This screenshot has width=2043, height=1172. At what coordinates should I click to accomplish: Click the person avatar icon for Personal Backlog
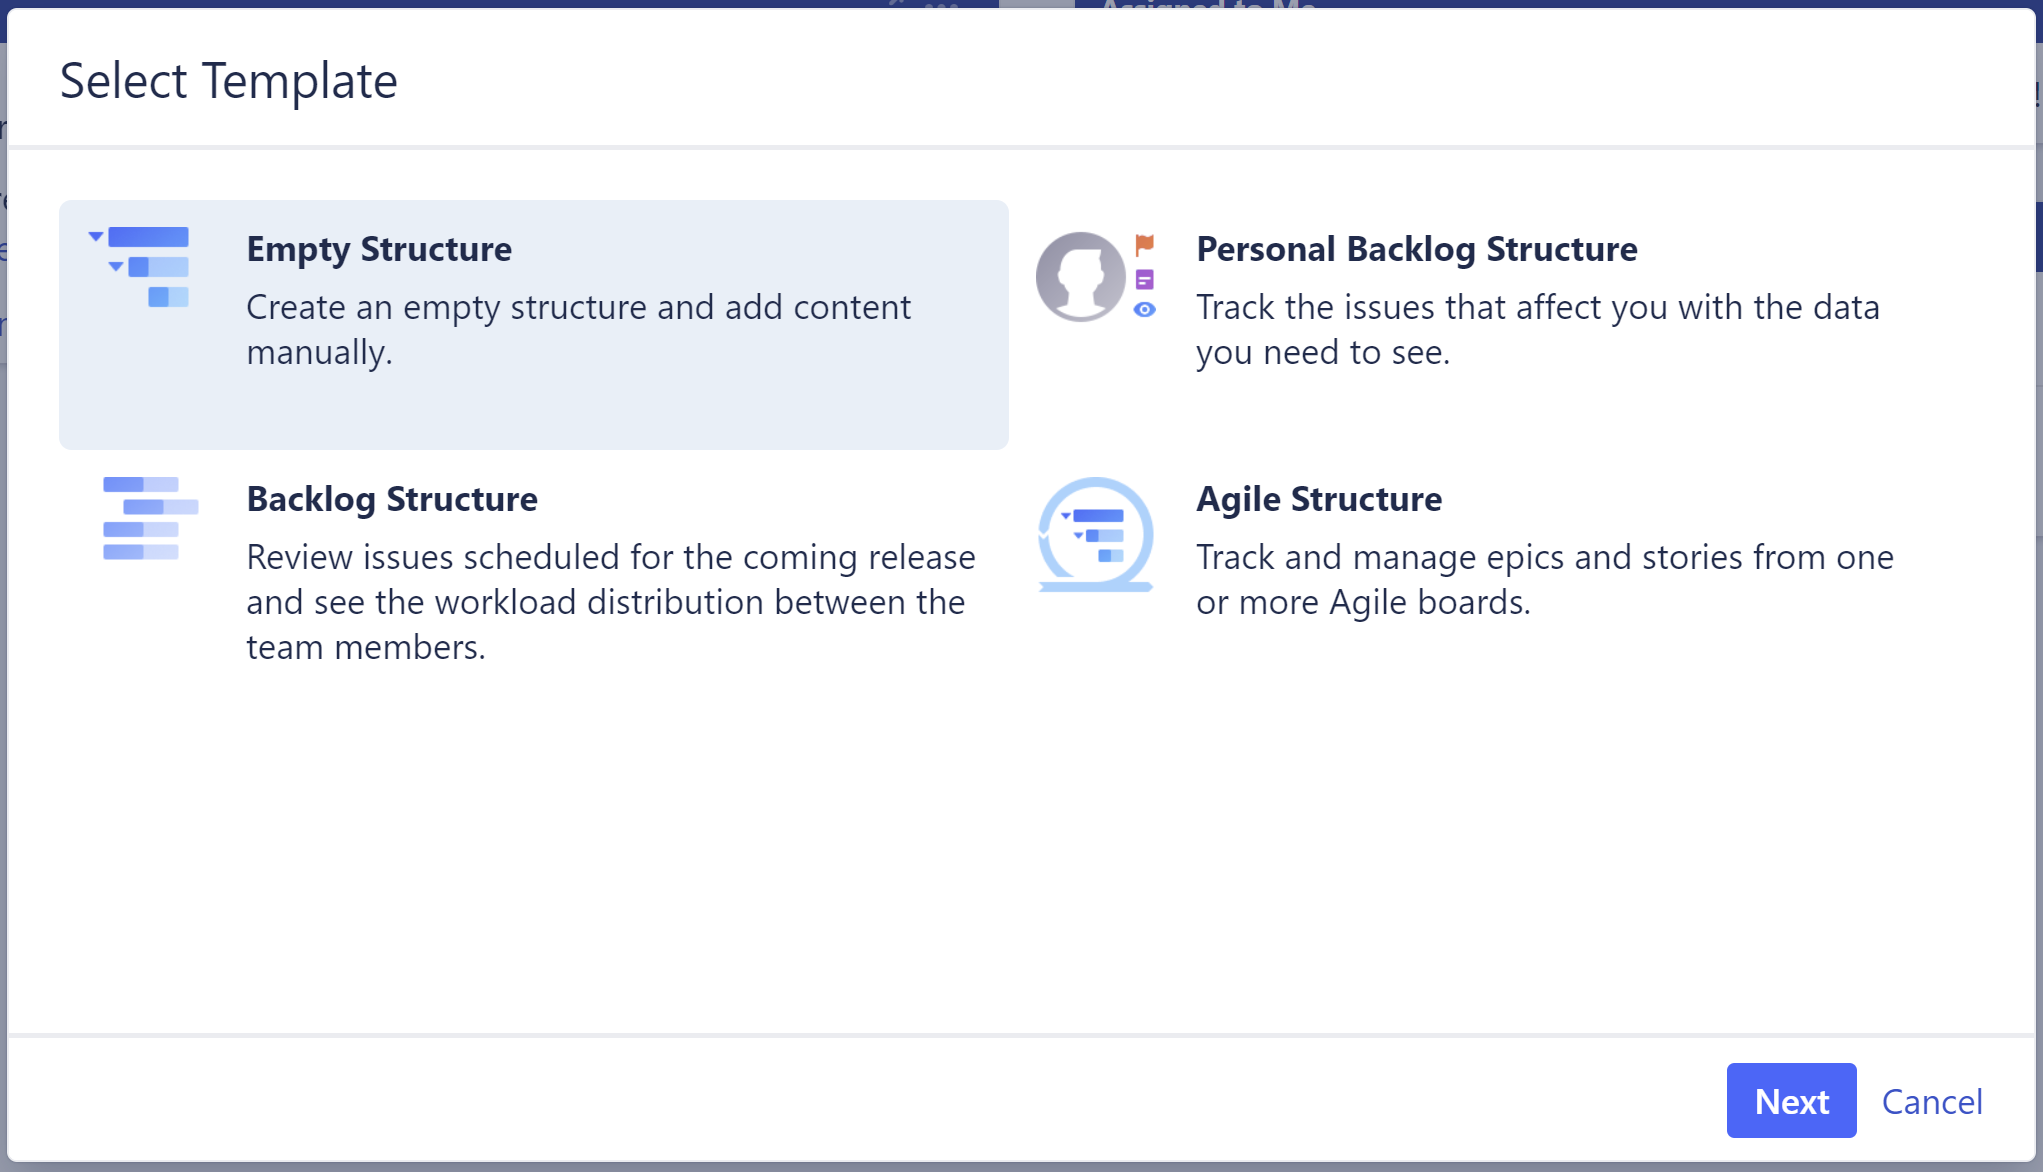pos(1081,277)
